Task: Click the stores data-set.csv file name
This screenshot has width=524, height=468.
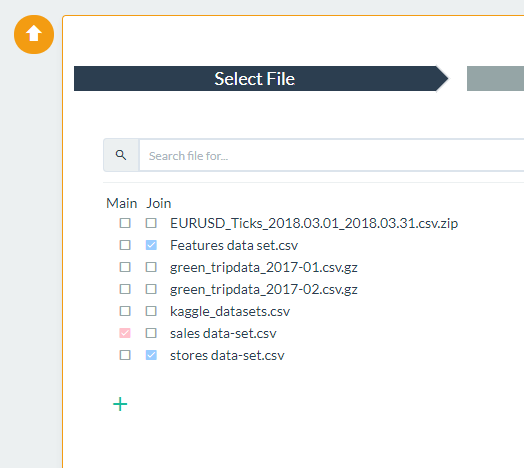Action: (227, 355)
